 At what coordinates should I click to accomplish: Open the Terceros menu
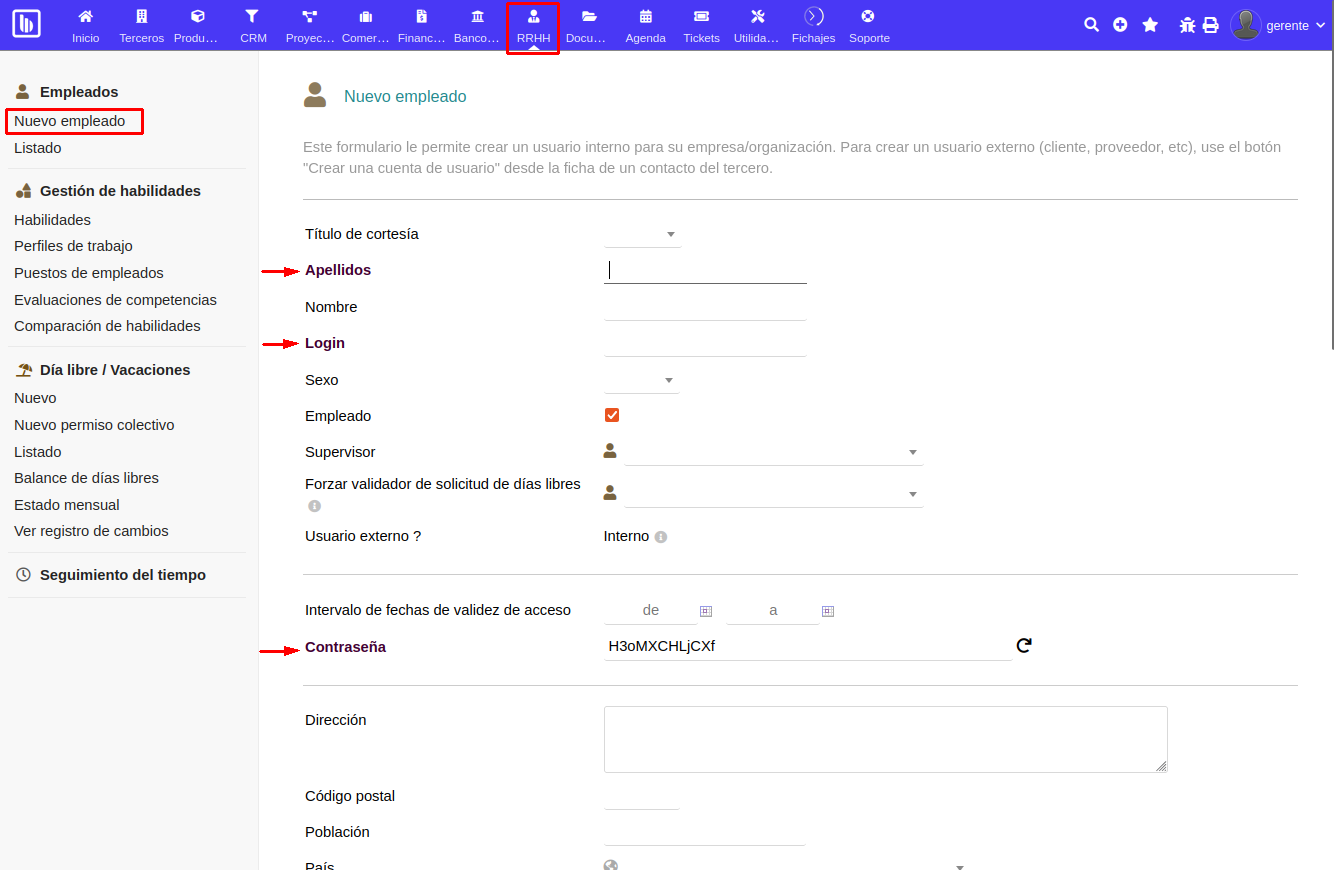[141, 26]
